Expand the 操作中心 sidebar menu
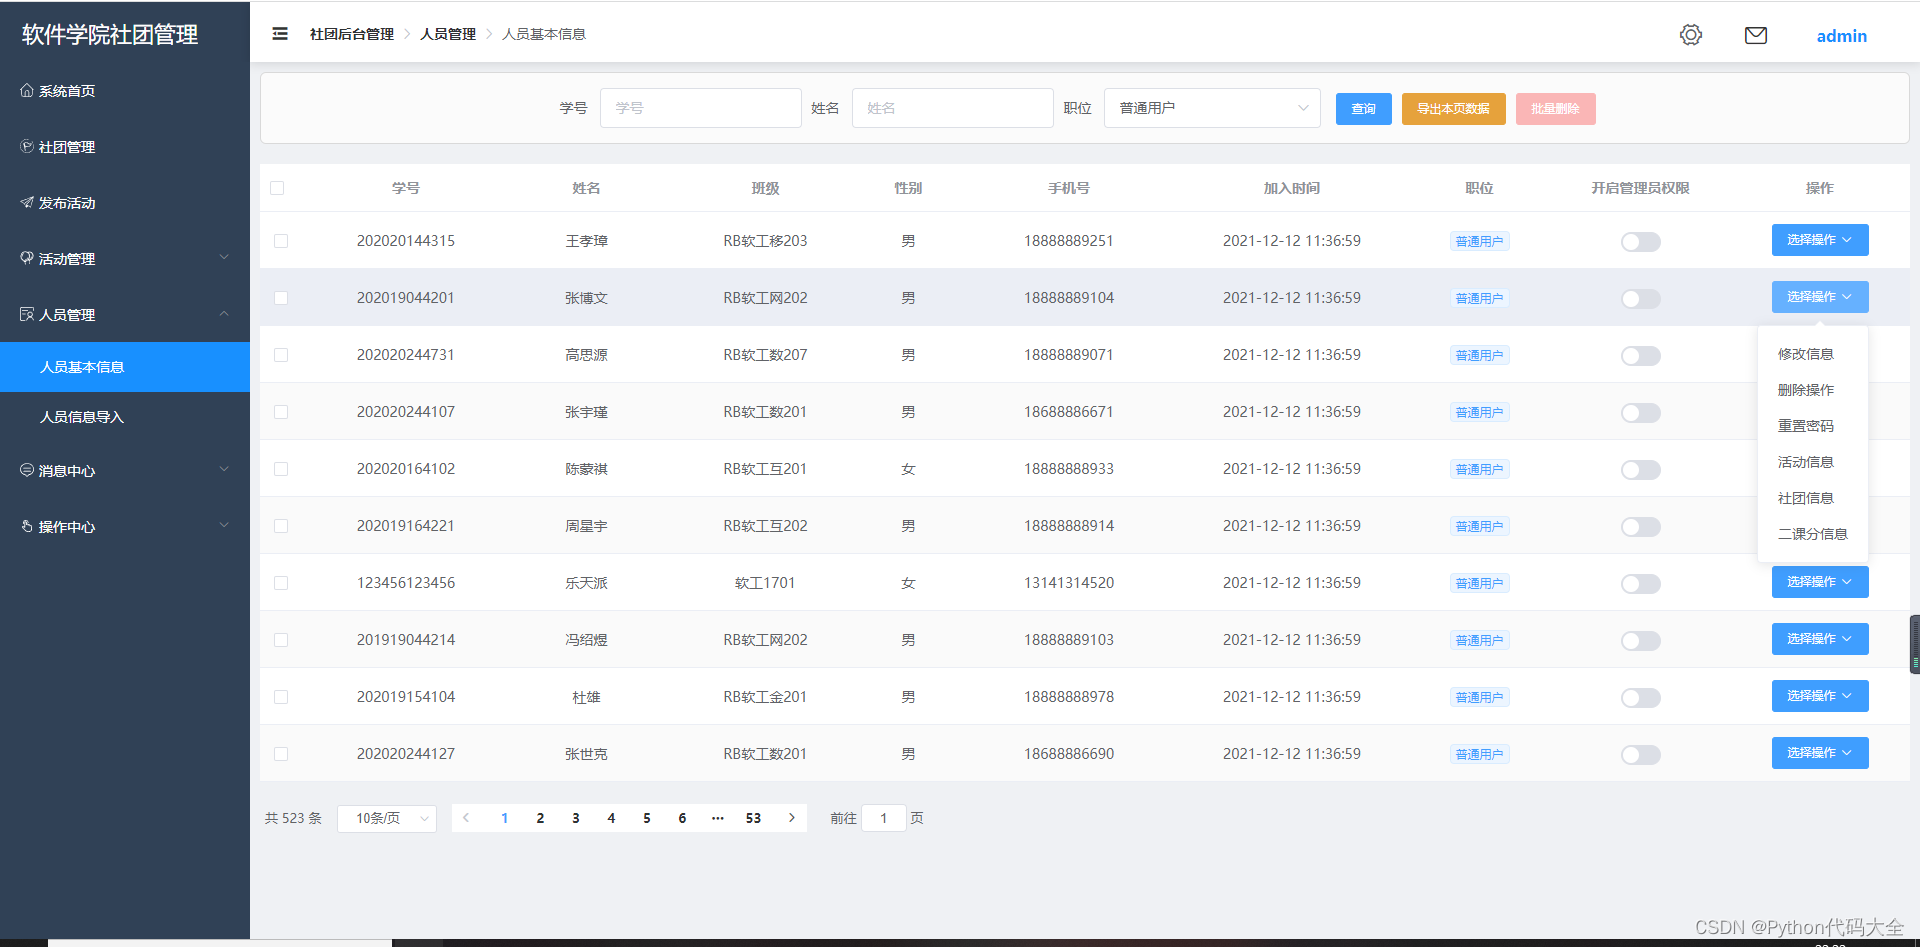The height and width of the screenshot is (947, 1920). click(125, 526)
